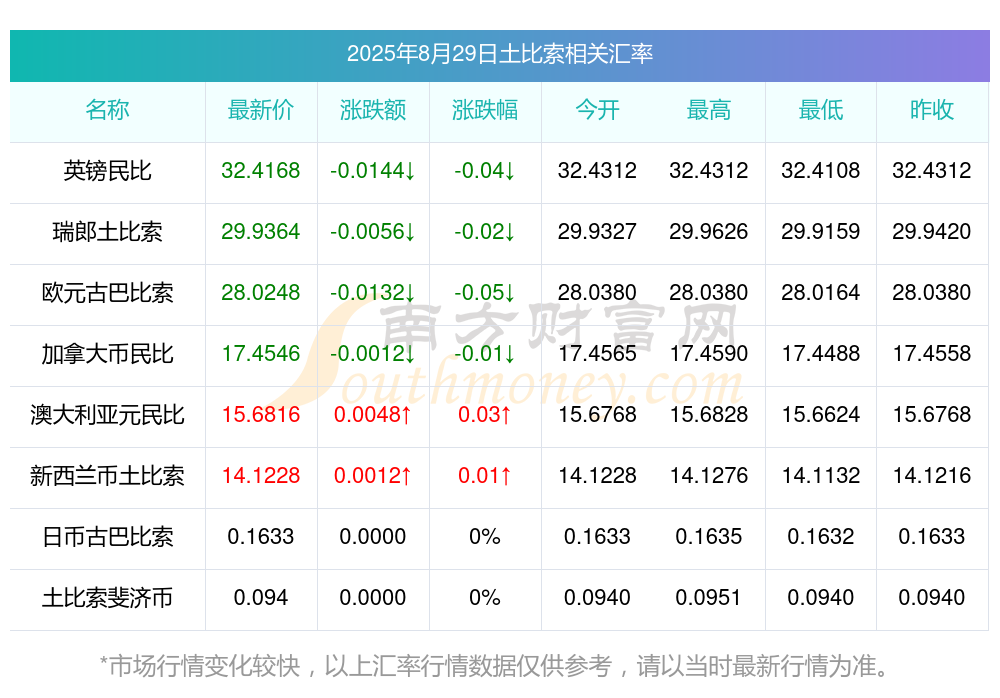Click the 最高 column header
The height and width of the screenshot is (698, 1000).
click(x=709, y=110)
